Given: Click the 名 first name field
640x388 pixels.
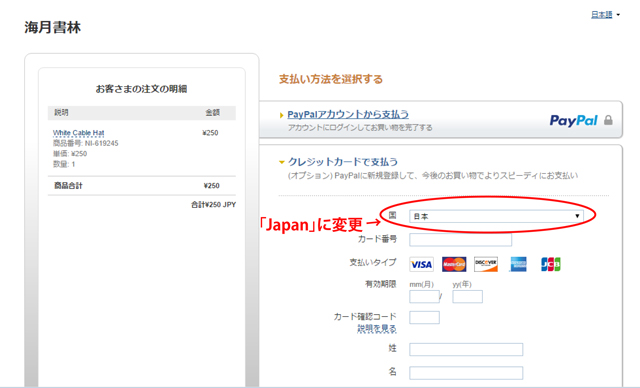Looking at the screenshot, I should (466, 373).
